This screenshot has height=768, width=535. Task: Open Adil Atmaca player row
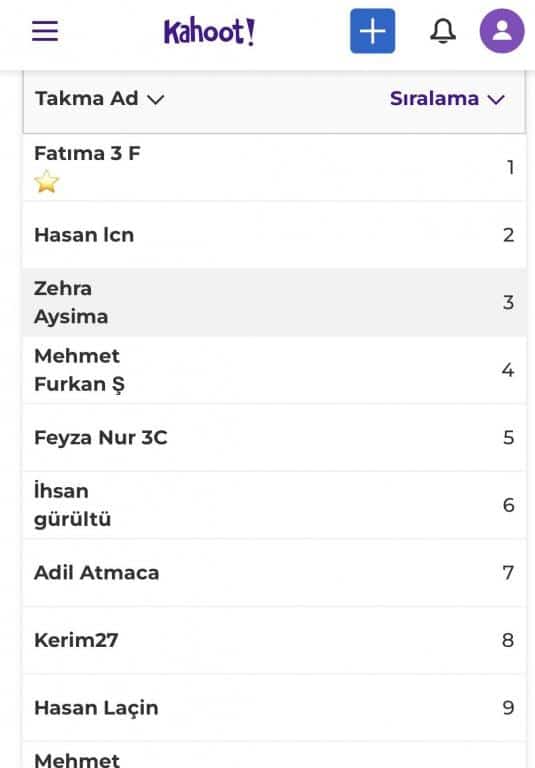click(x=274, y=573)
